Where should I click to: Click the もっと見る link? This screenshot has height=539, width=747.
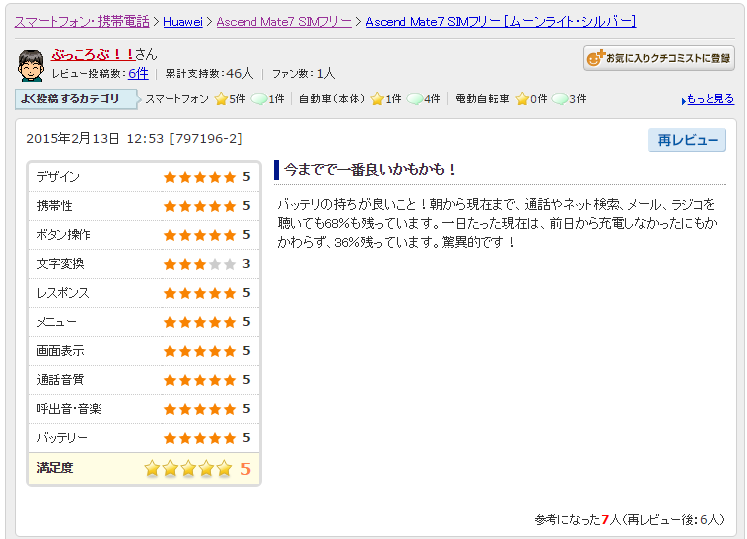[710, 99]
